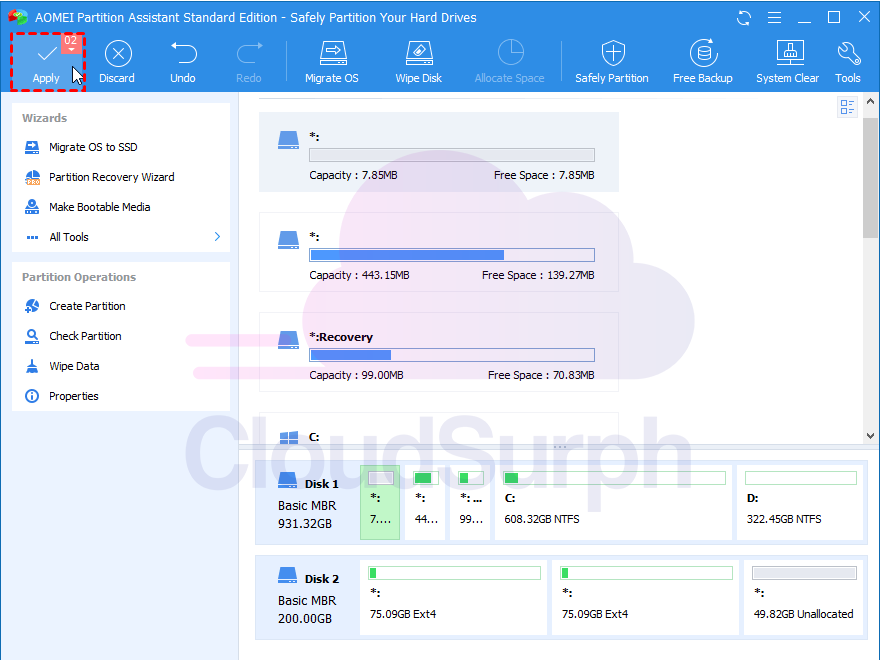This screenshot has height=660, width=880.
Task: Choose Wipe Data operation
Action: pos(74,366)
